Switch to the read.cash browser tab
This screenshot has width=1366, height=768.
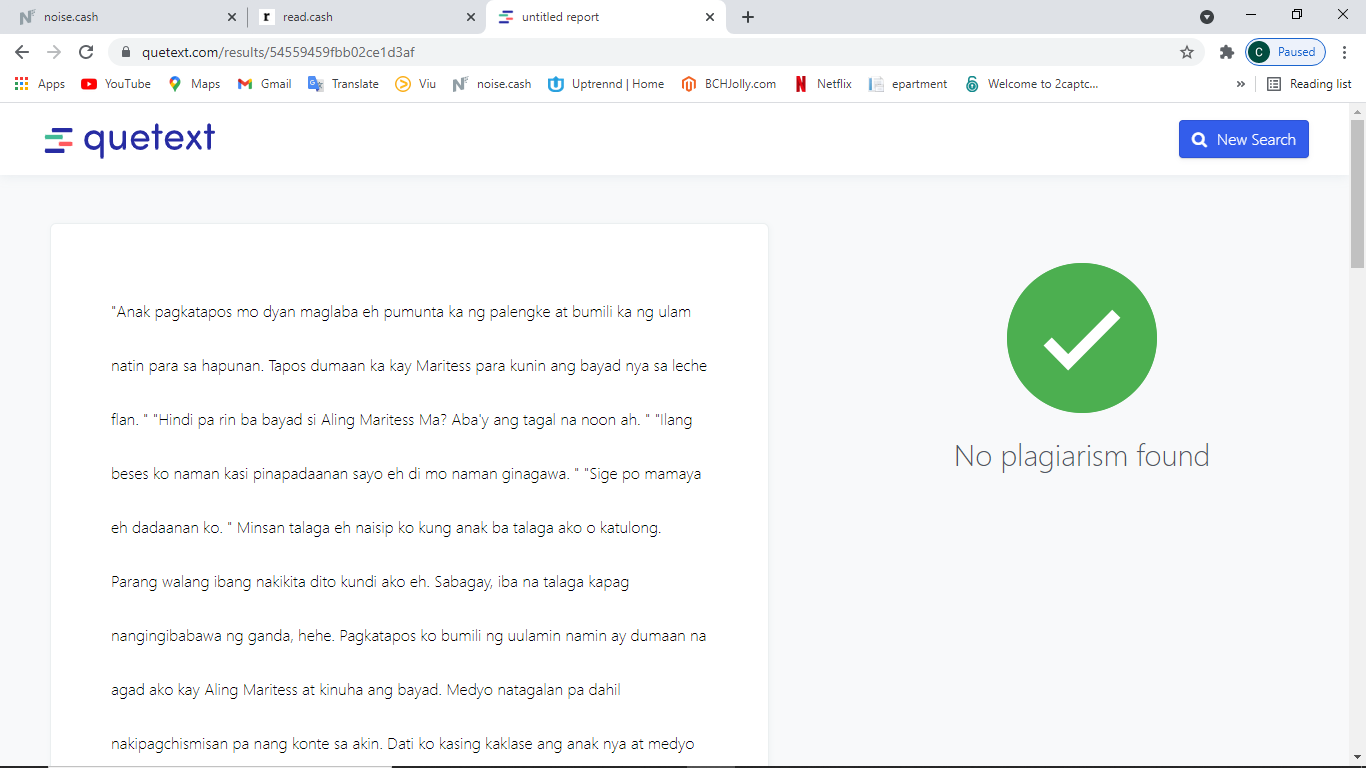click(x=366, y=17)
